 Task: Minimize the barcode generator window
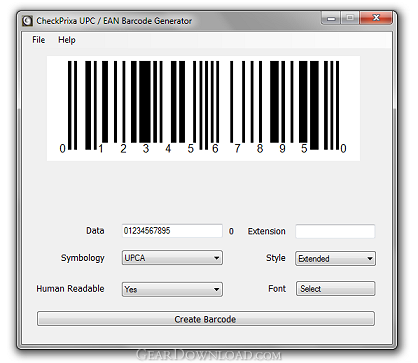click(x=331, y=18)
